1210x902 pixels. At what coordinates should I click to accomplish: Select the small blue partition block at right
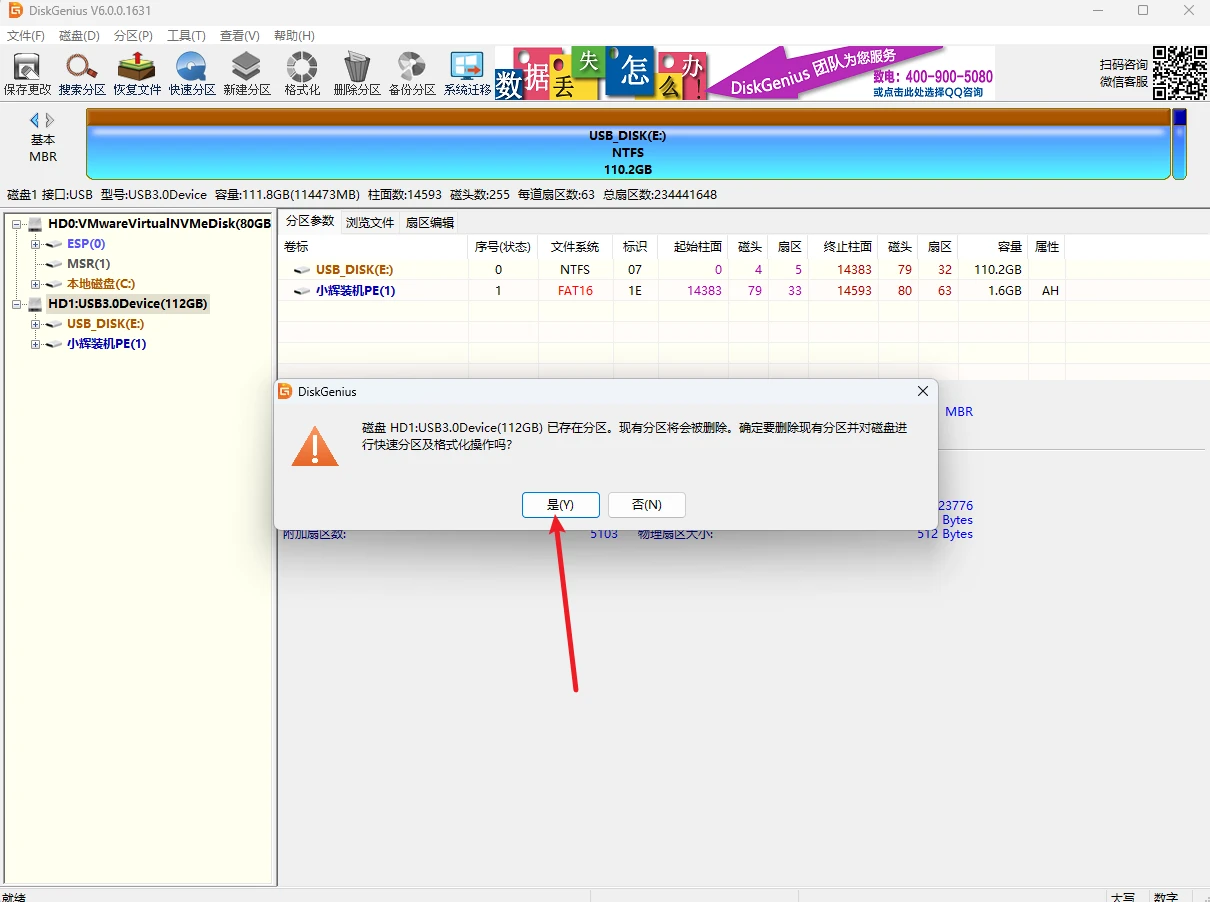click(x=1179, y=145)
